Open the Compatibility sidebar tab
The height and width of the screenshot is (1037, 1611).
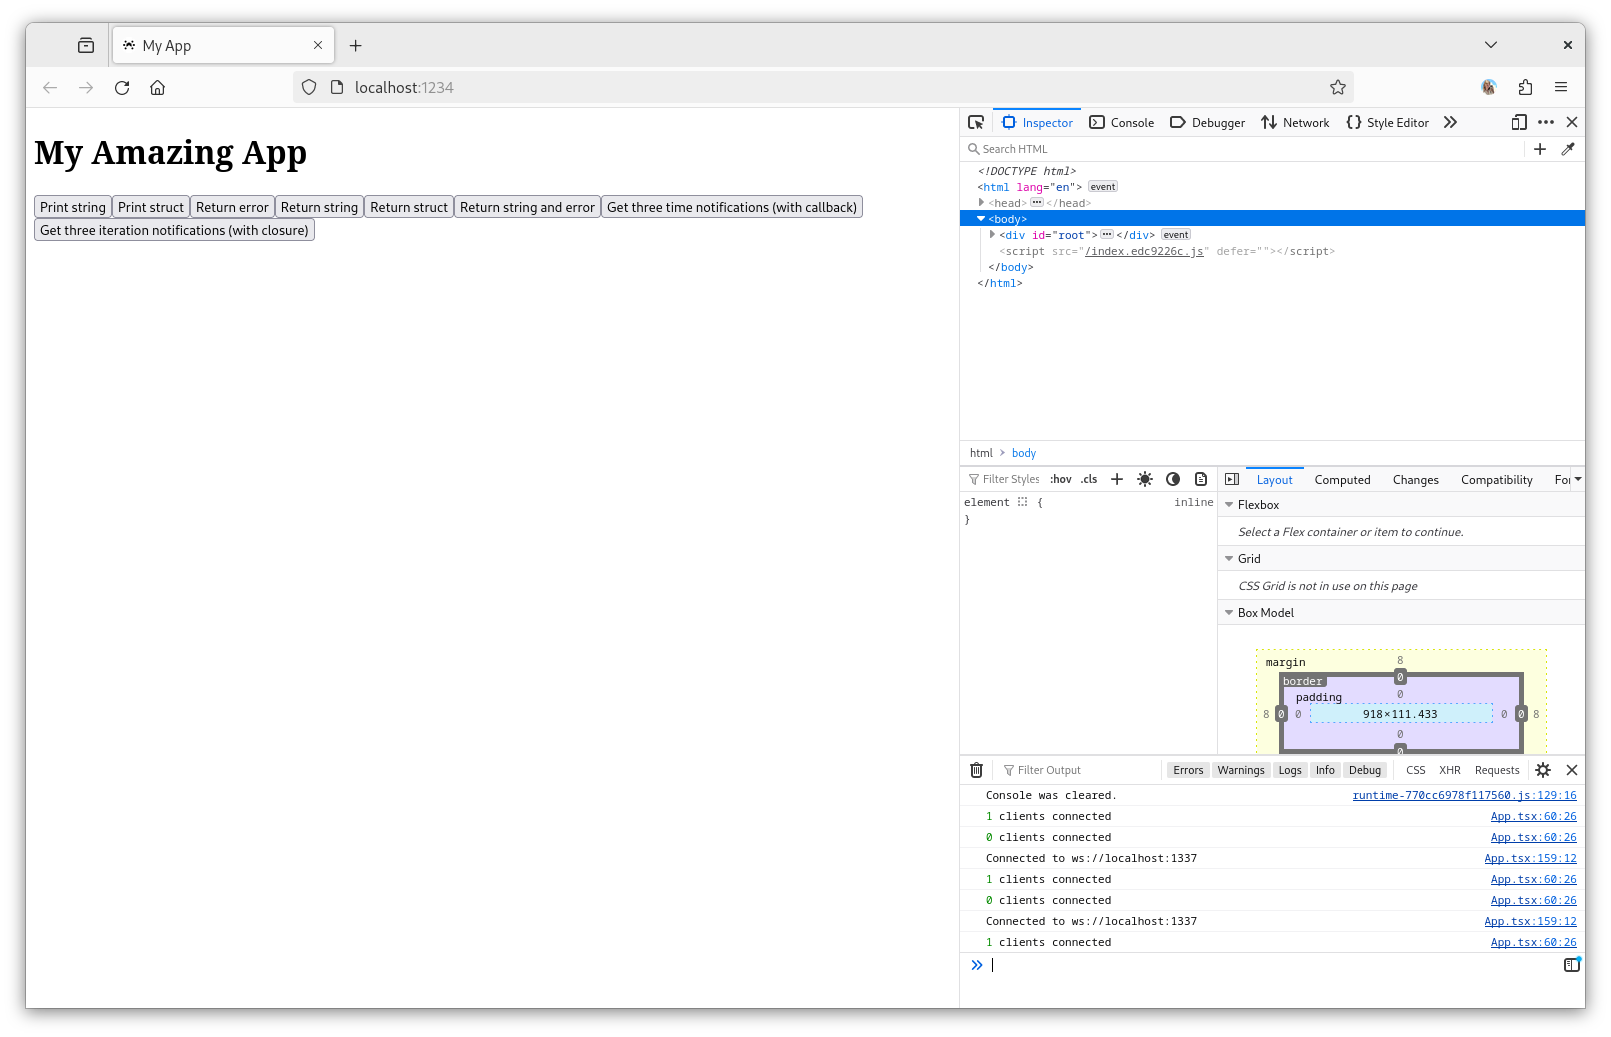[x=1496, y=480]
